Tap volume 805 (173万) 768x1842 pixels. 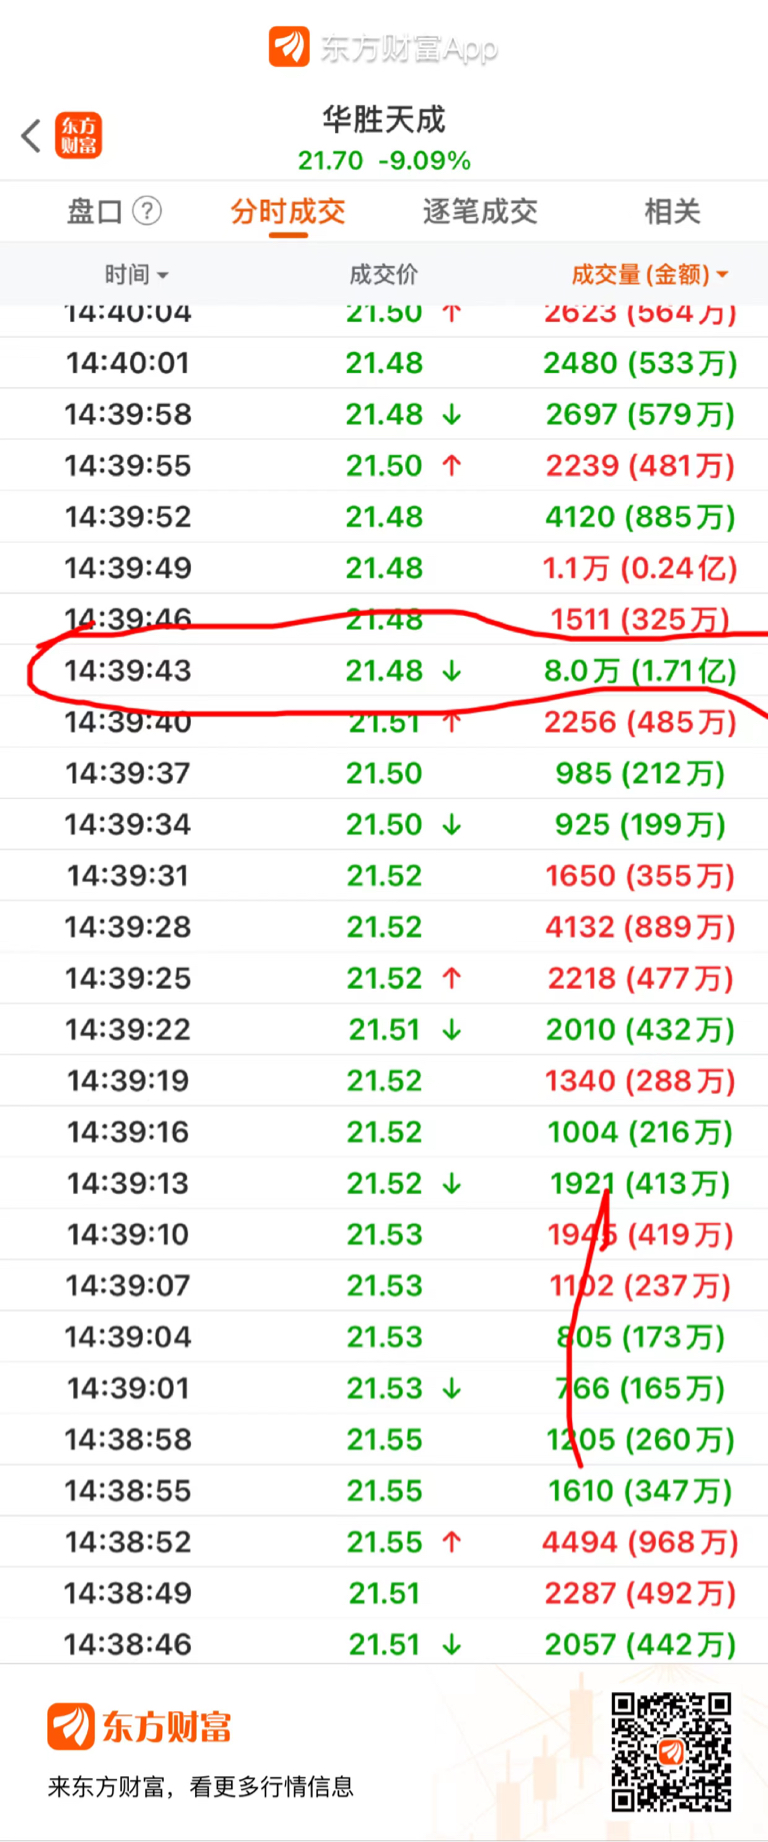point(640,1336)
